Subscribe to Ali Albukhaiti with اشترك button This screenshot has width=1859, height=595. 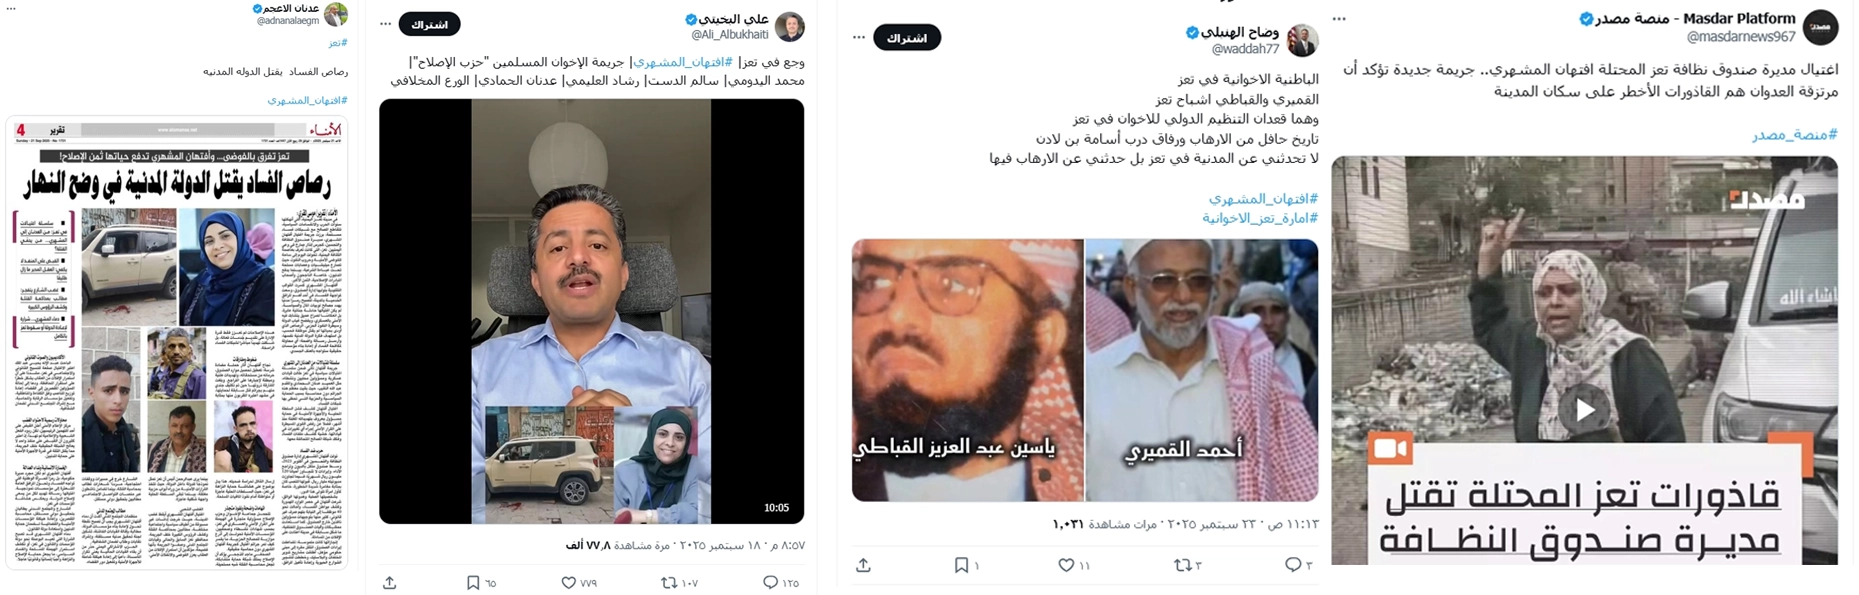[430, 24]
